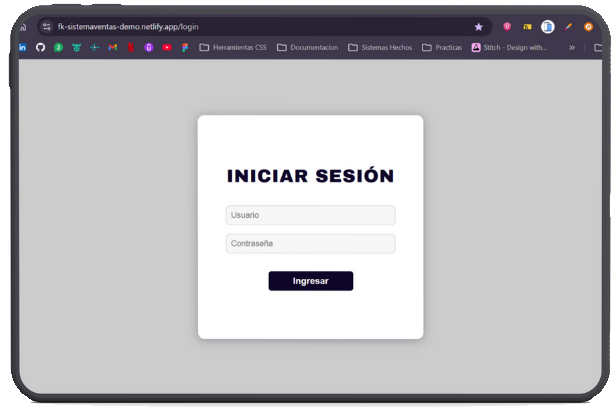The height and width of the screenshot is (409, 614).
Task: Click the Usuario input field
Action: click(310, 215)
